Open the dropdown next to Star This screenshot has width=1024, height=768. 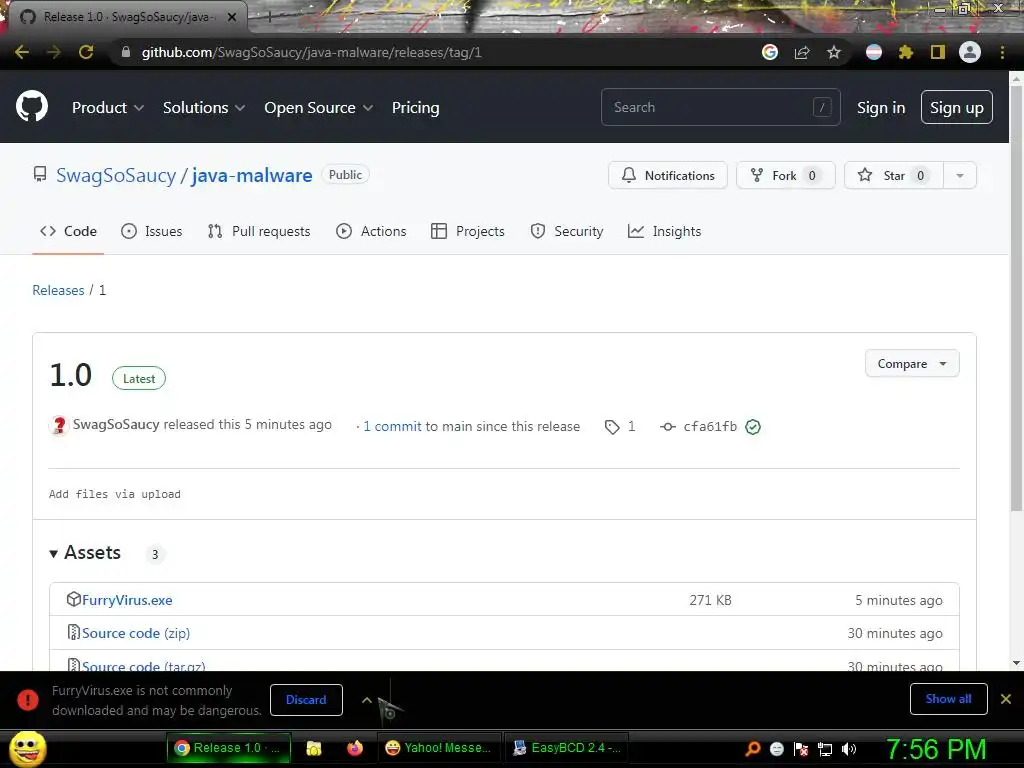click(960, 175)
